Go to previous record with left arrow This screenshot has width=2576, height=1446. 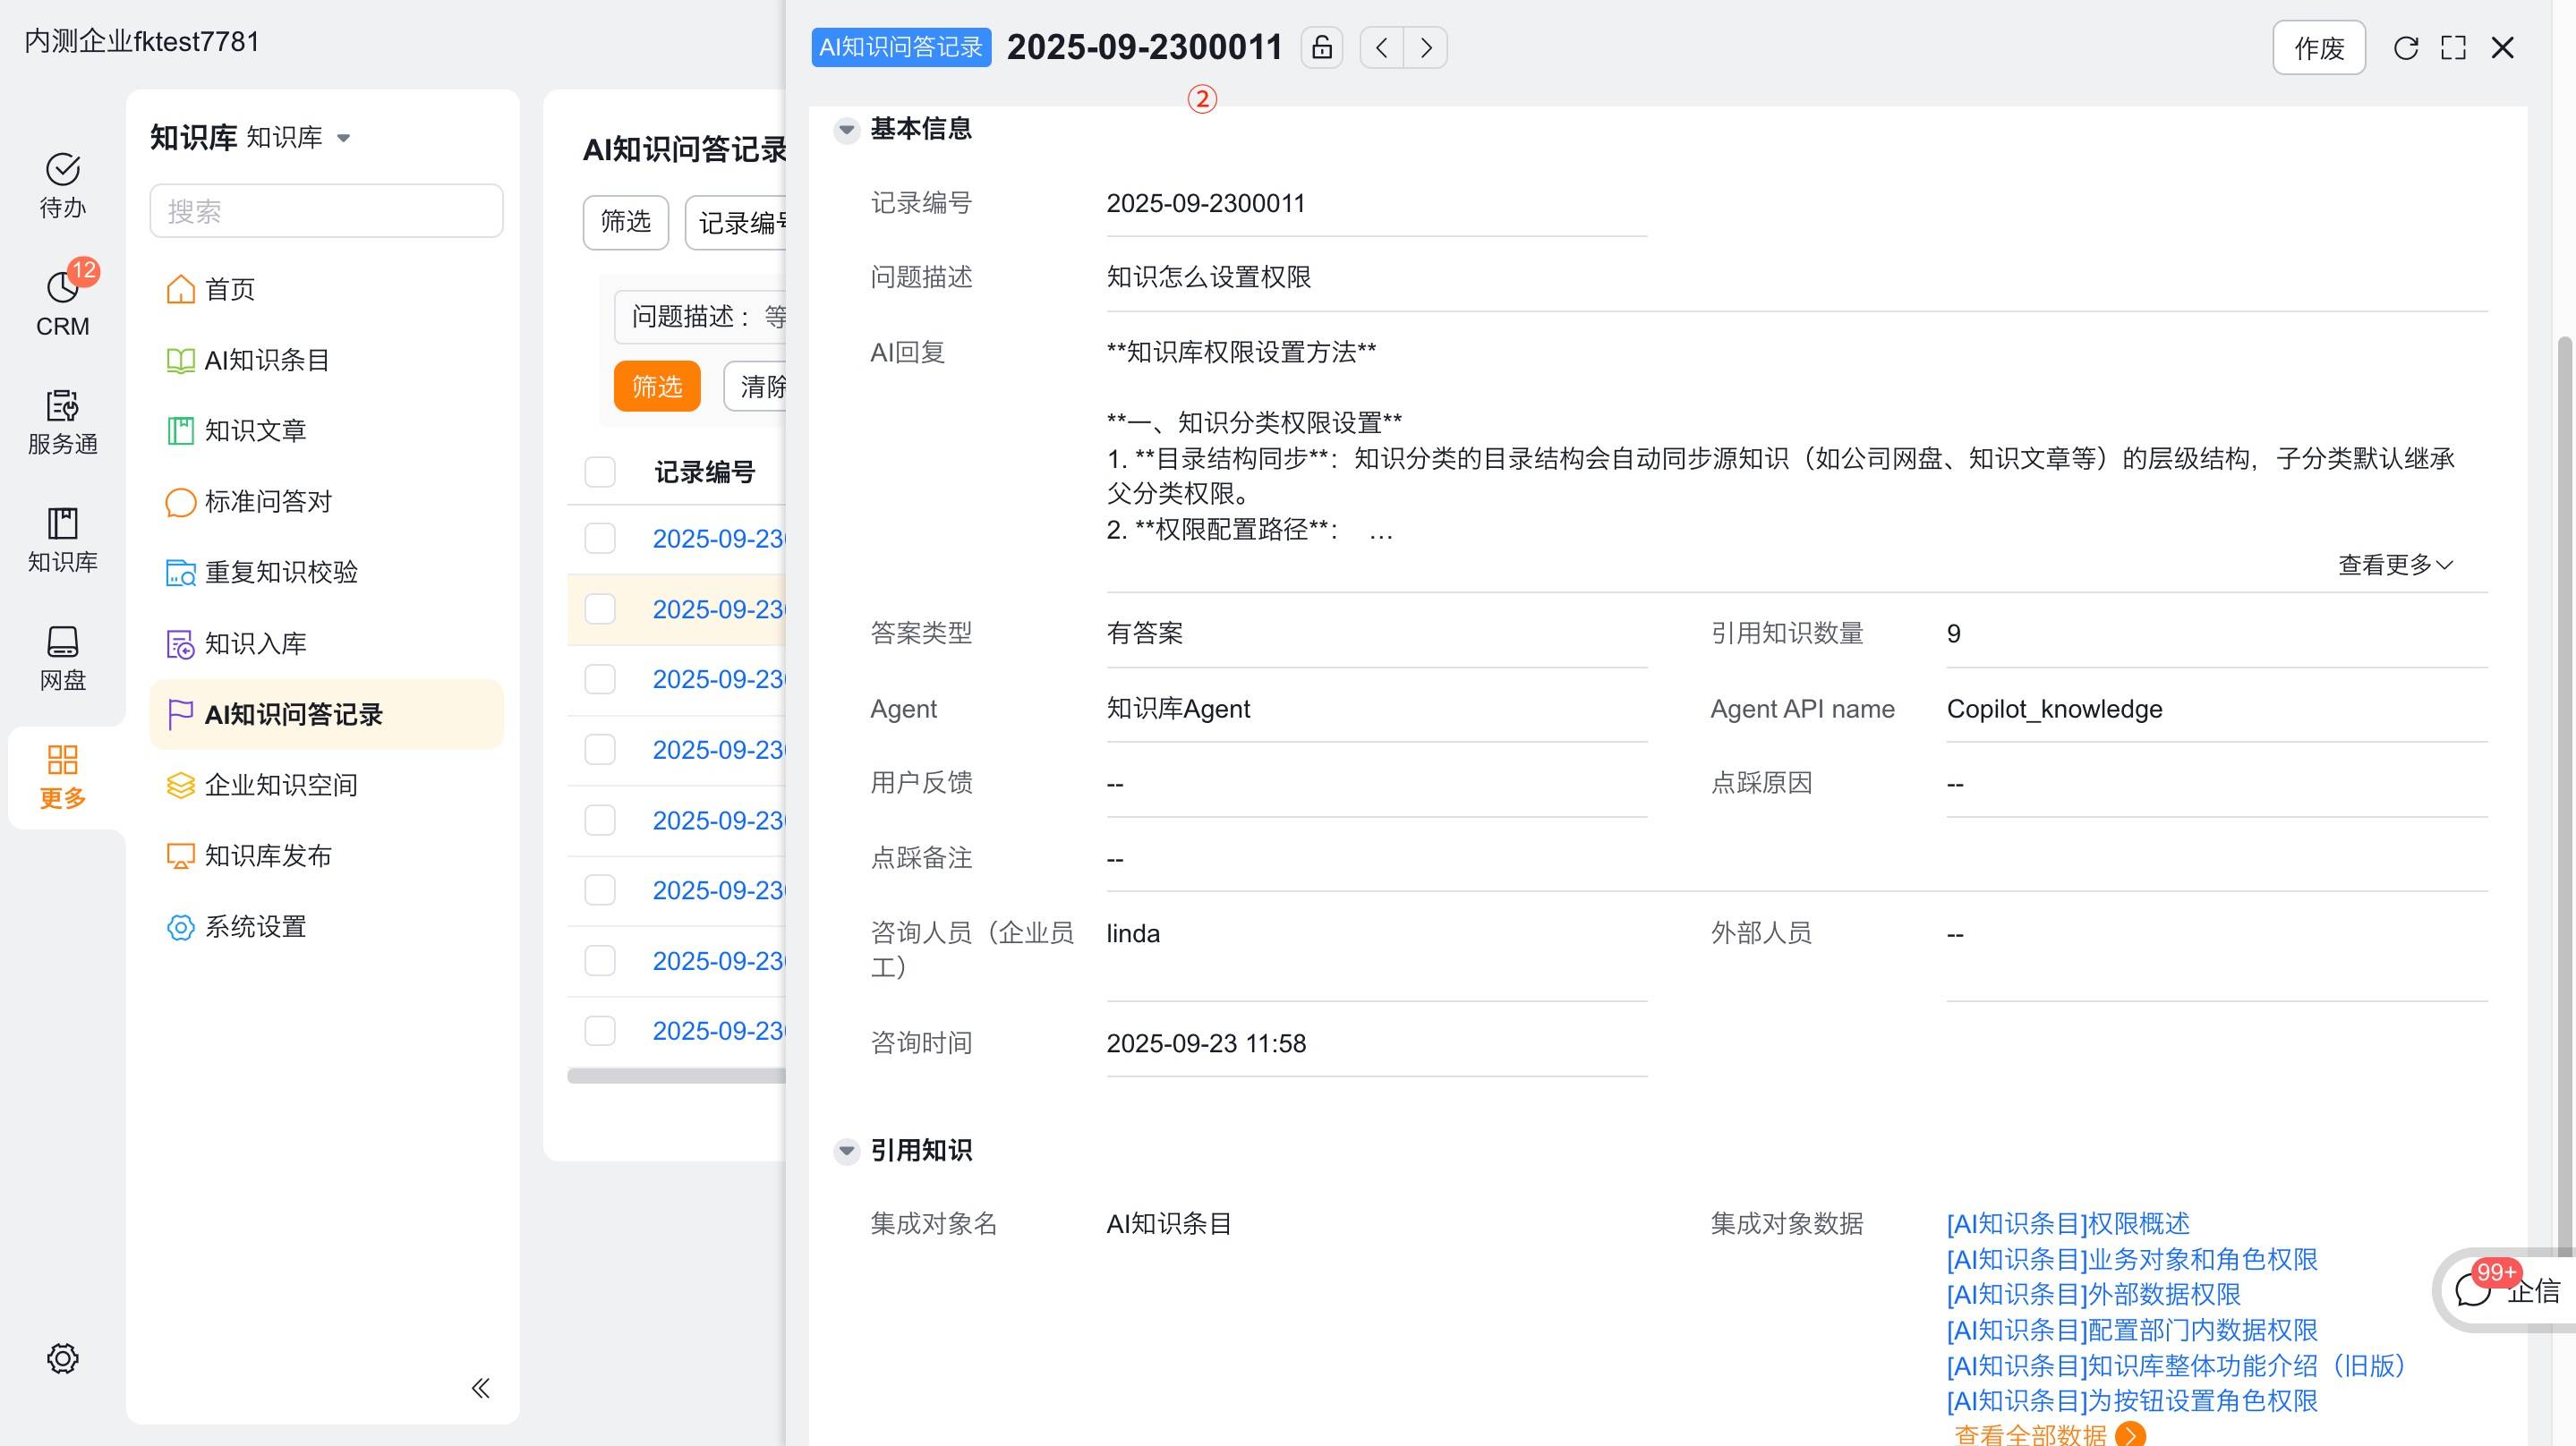tap(1382, 47)
